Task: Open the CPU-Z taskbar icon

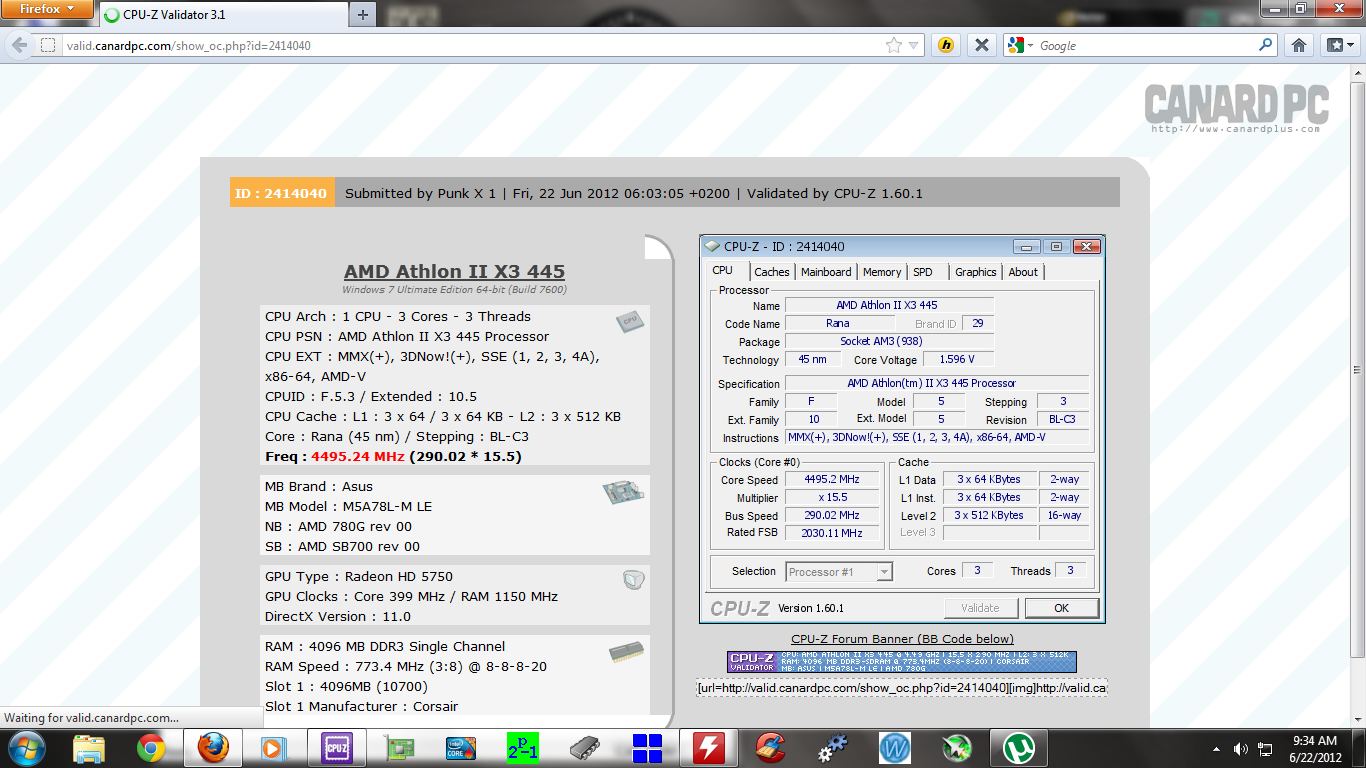Action: [336, 748]
